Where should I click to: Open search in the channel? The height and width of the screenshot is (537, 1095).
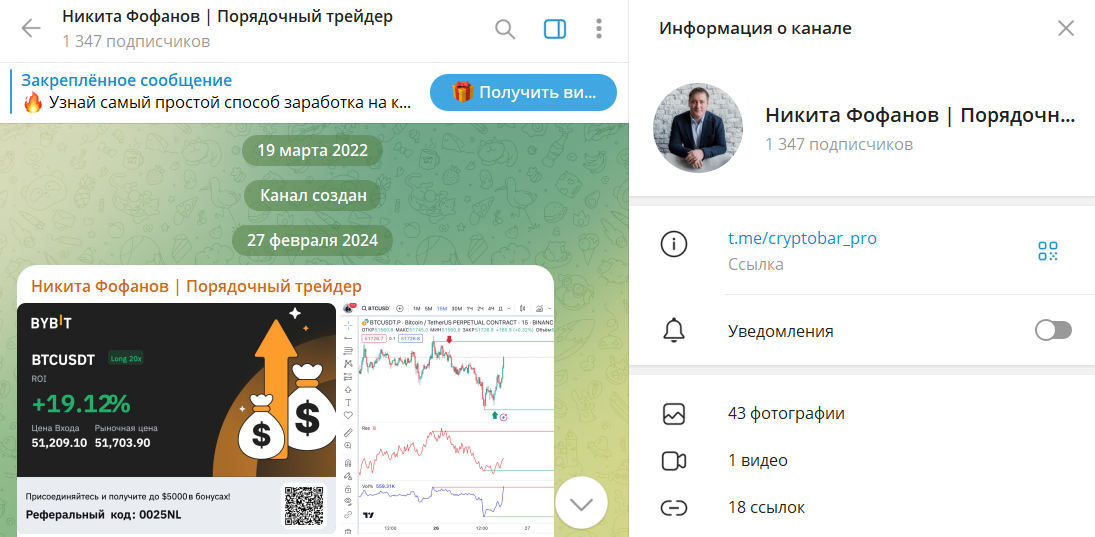505,29
